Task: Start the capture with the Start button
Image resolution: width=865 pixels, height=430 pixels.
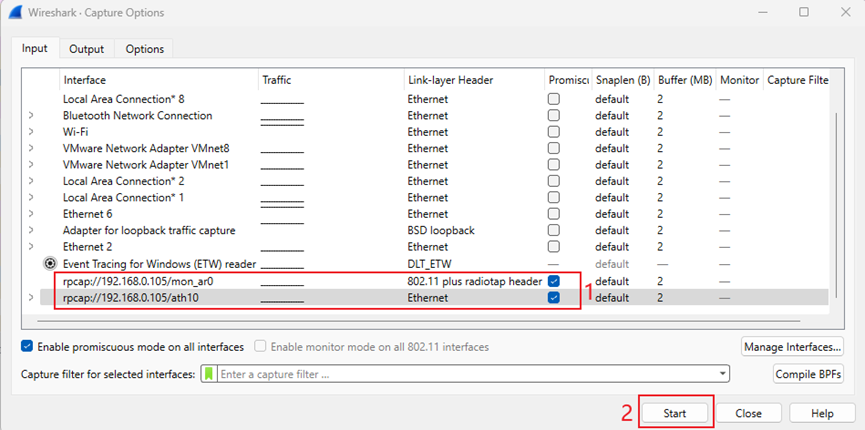Action: 675,413
